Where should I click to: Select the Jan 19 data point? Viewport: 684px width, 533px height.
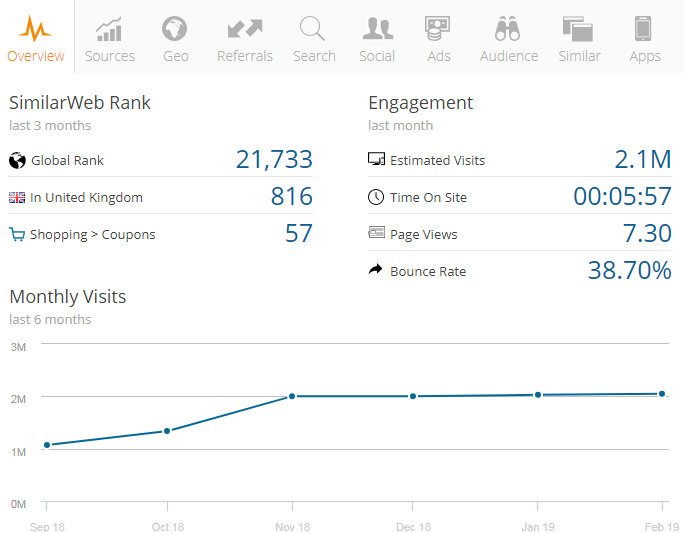pos(538,395)
